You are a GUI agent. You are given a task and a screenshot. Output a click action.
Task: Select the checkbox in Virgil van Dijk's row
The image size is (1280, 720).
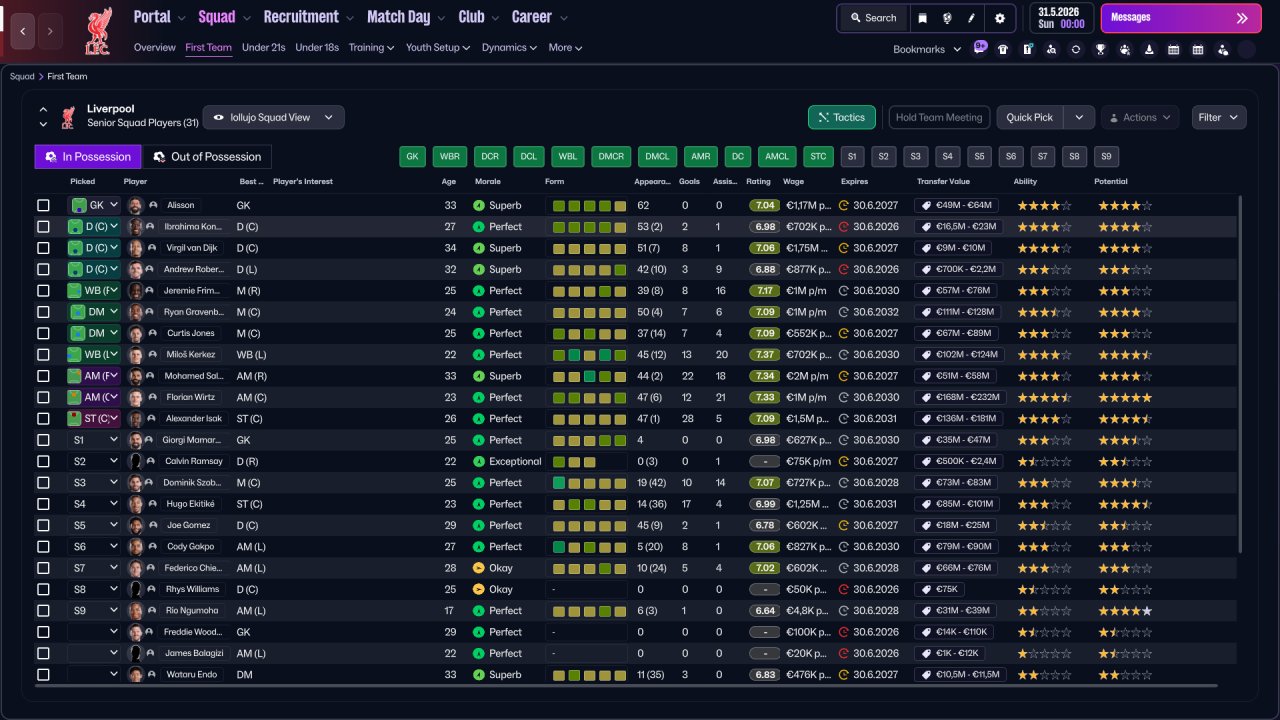click(x=43, y=248)
